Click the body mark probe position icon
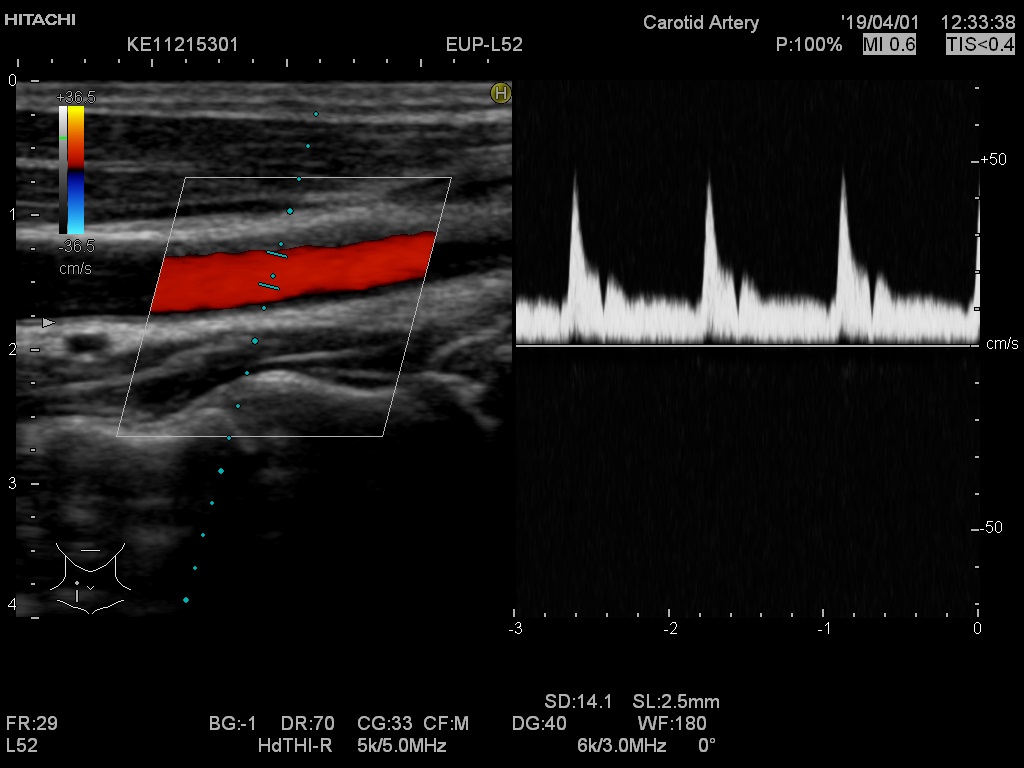This screenshot has height=768, width=1024. (x=90, y=578)
